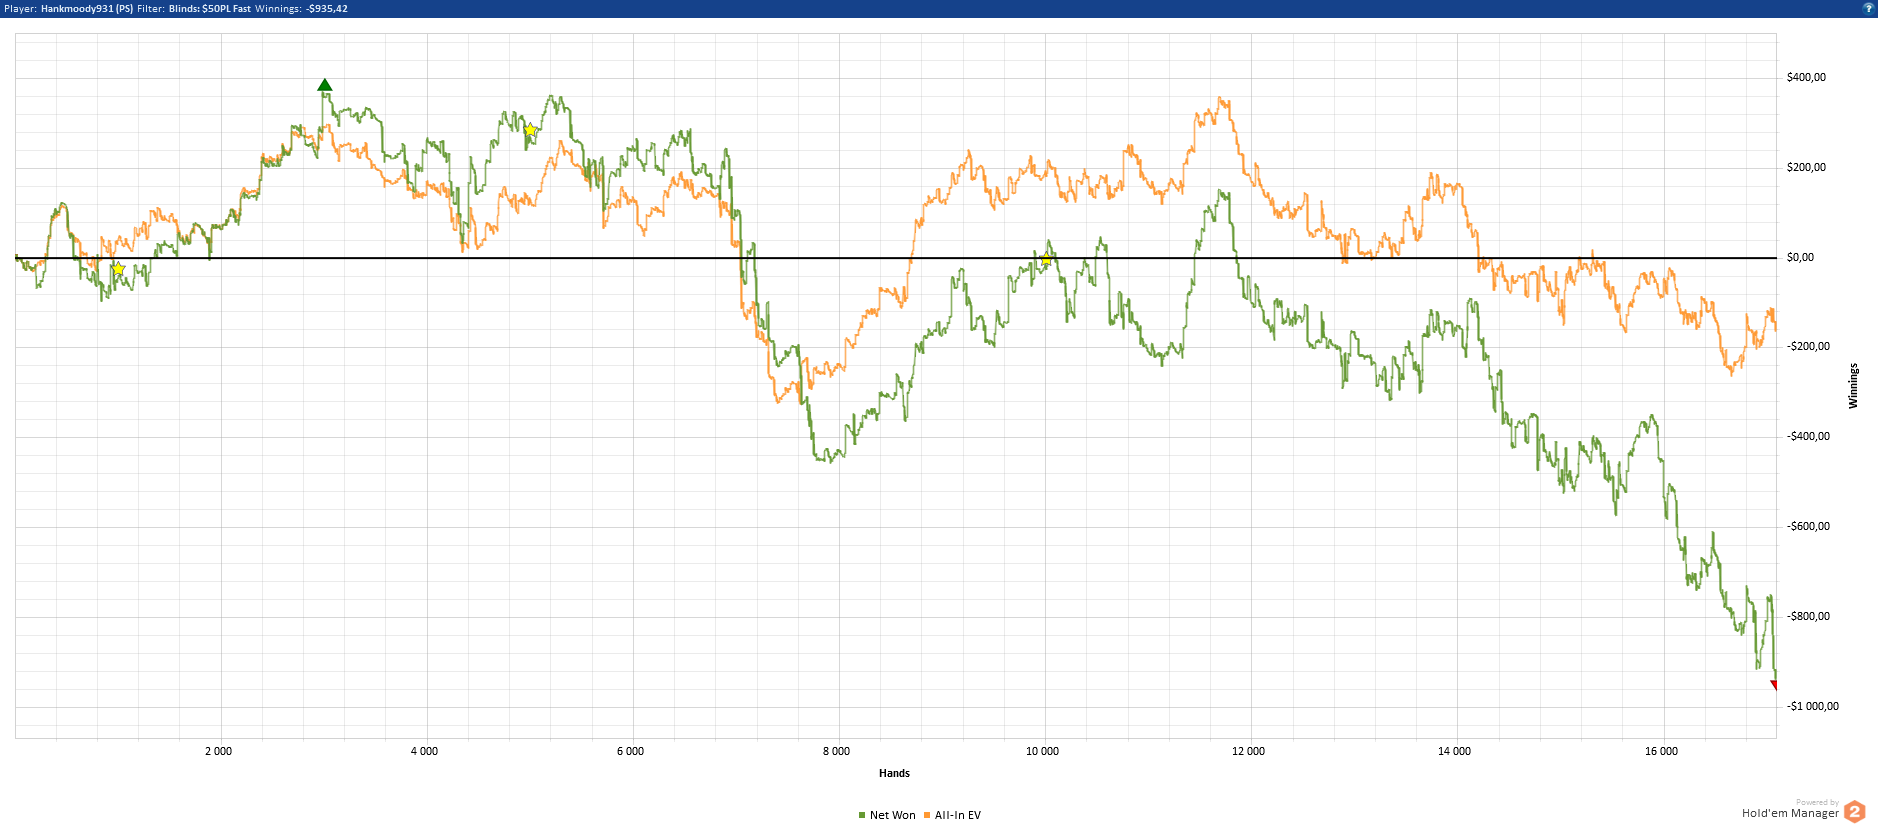Screen dimensions: 1878x828
Task: Click the Hold'em Manager text
Action: (1790, 813)
